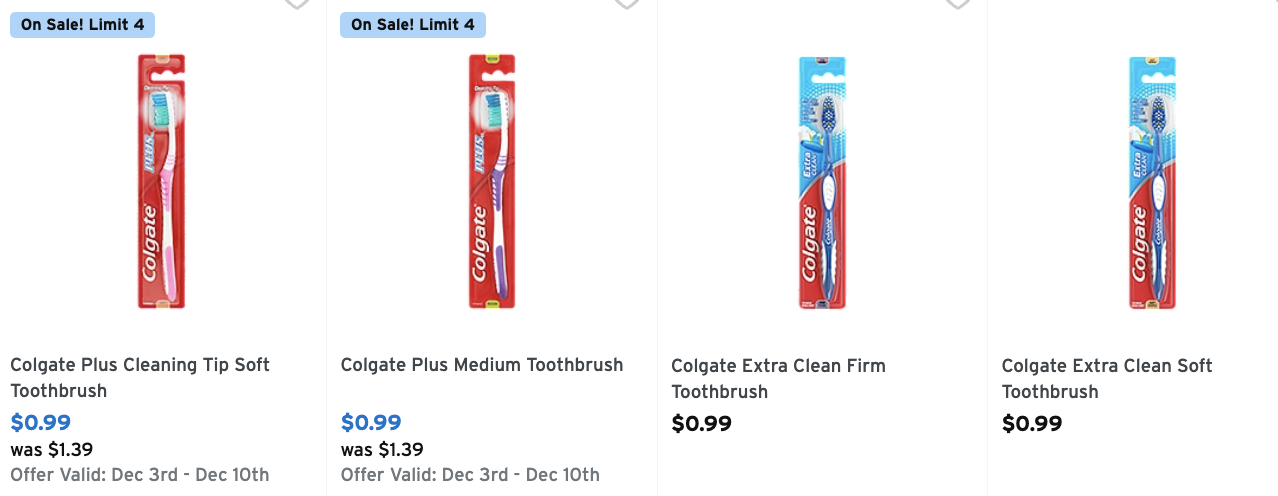This screenshot has width=1278, height=496.
Task: Click the $0.99 price under Extra Clean Firm
Action: [701, 424]
